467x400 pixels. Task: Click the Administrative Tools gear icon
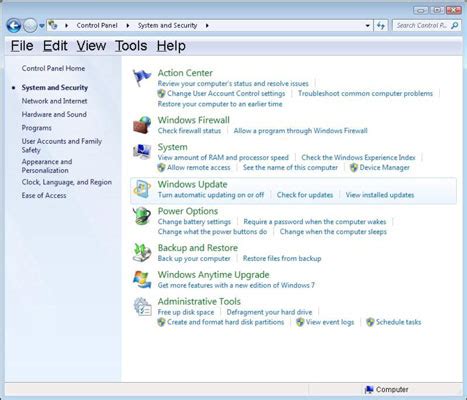coord(142,307)
